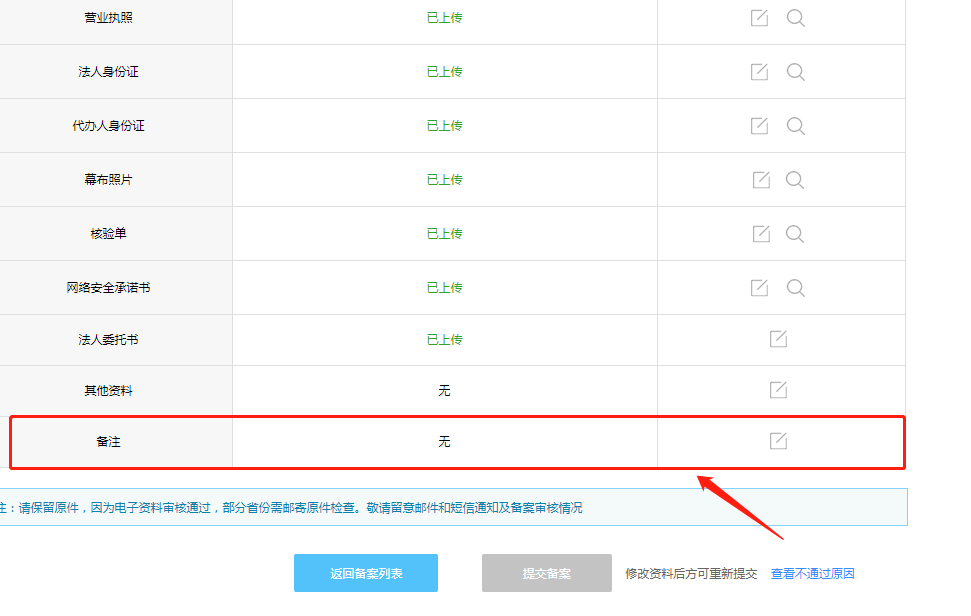Screen dimensions: 971x616
Task: Open edit icon for 幕布照片
Action: (761, 180)
